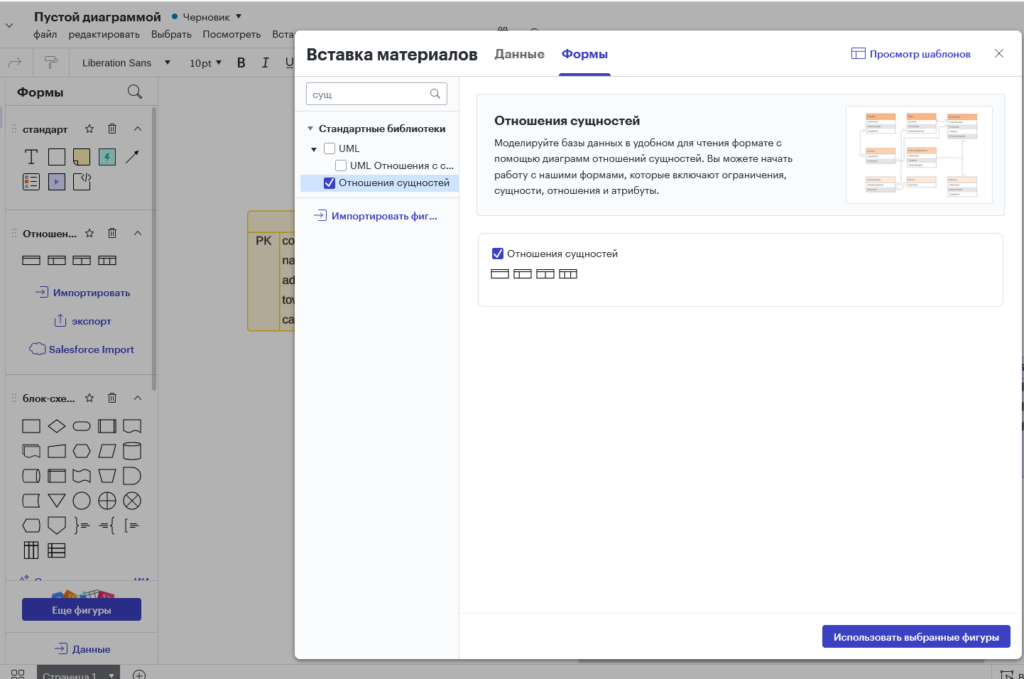Click the diamond decision flowchart shape
This screenshot has width=1024, height=679.
[x=57, y=426]
